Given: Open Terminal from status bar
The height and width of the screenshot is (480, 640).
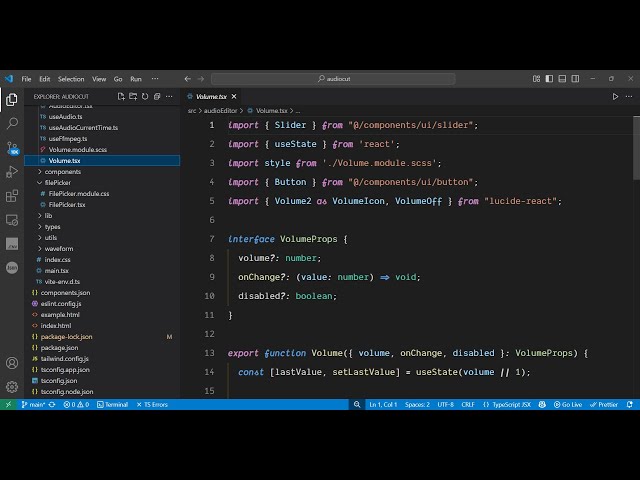Looking at the screenshot, I should (113, 404).
